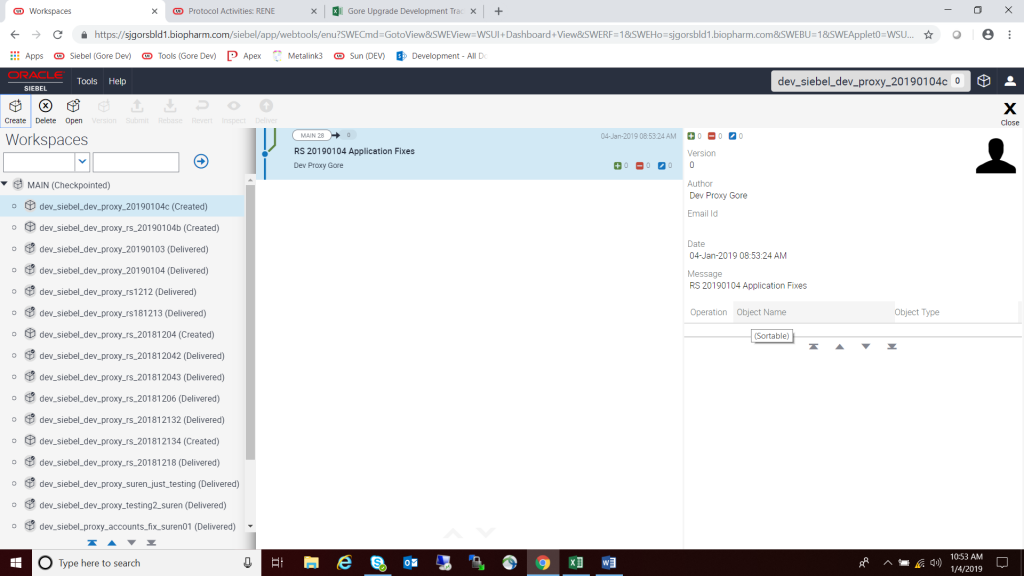Viewport: 1024px width, 576px height.
Task: Open the selected workspace
Action: coord(73,110)
